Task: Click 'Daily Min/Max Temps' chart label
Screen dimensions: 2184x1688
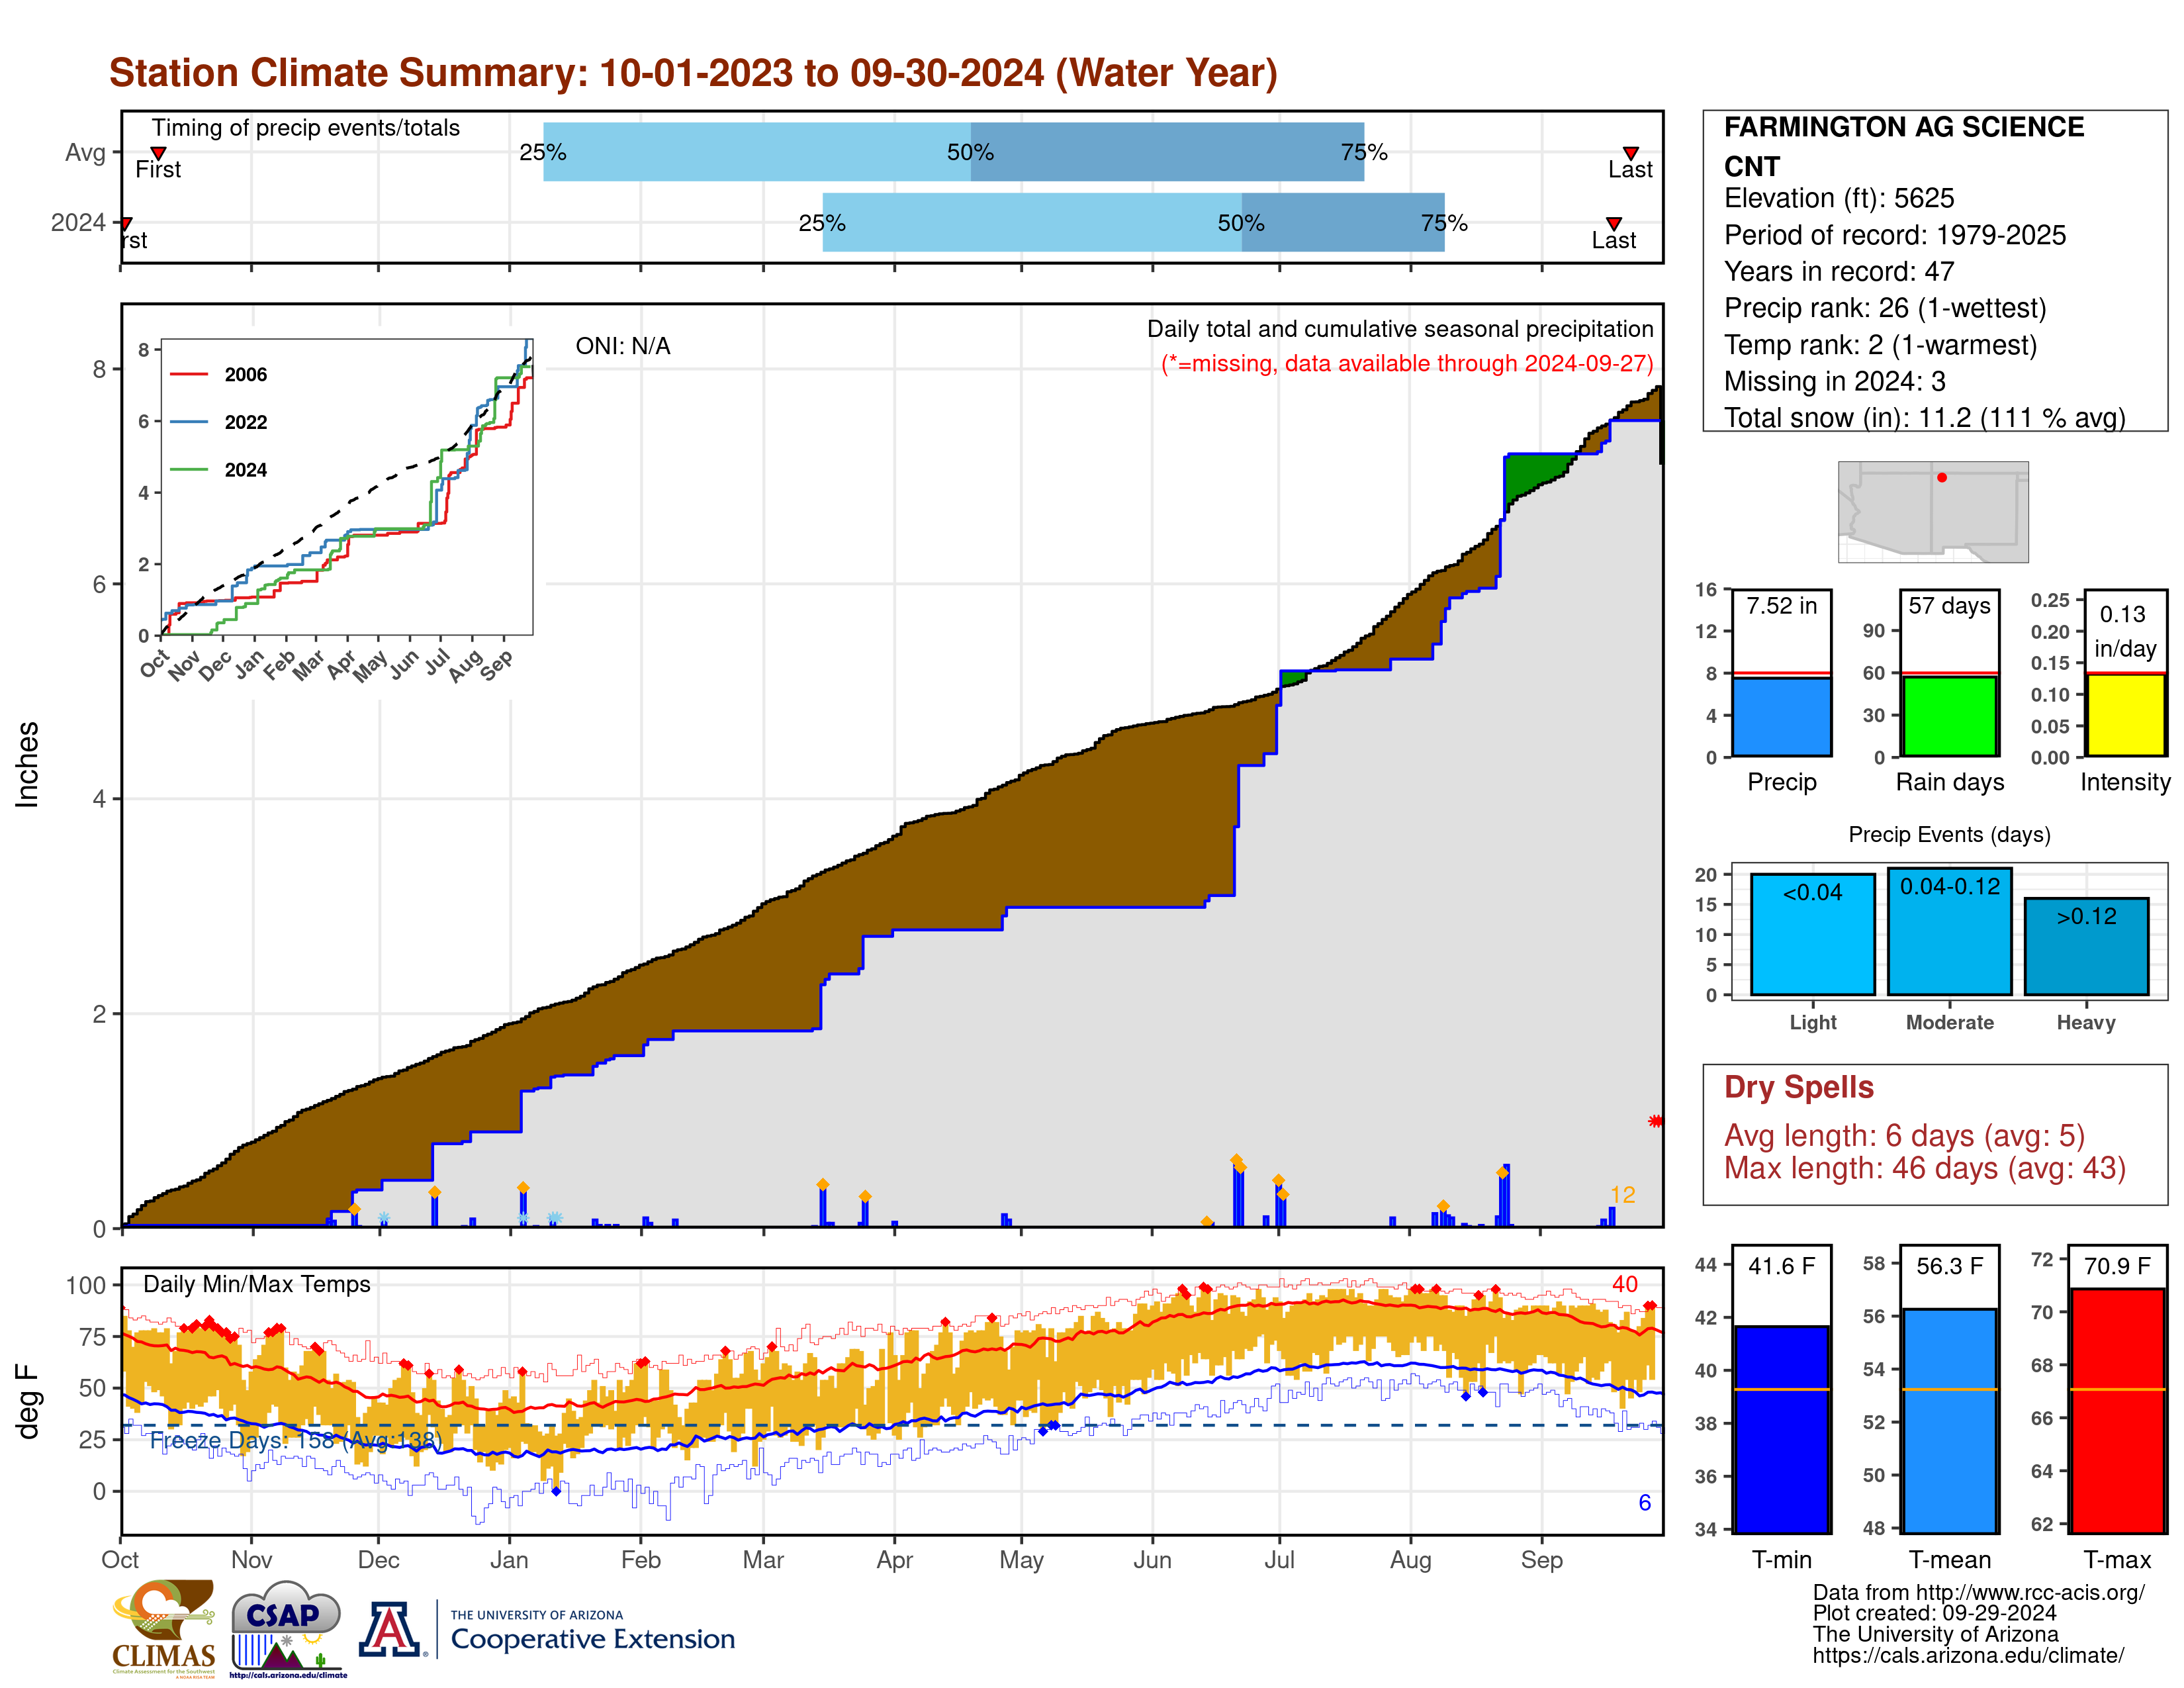Action: (x=256, y=1284)
